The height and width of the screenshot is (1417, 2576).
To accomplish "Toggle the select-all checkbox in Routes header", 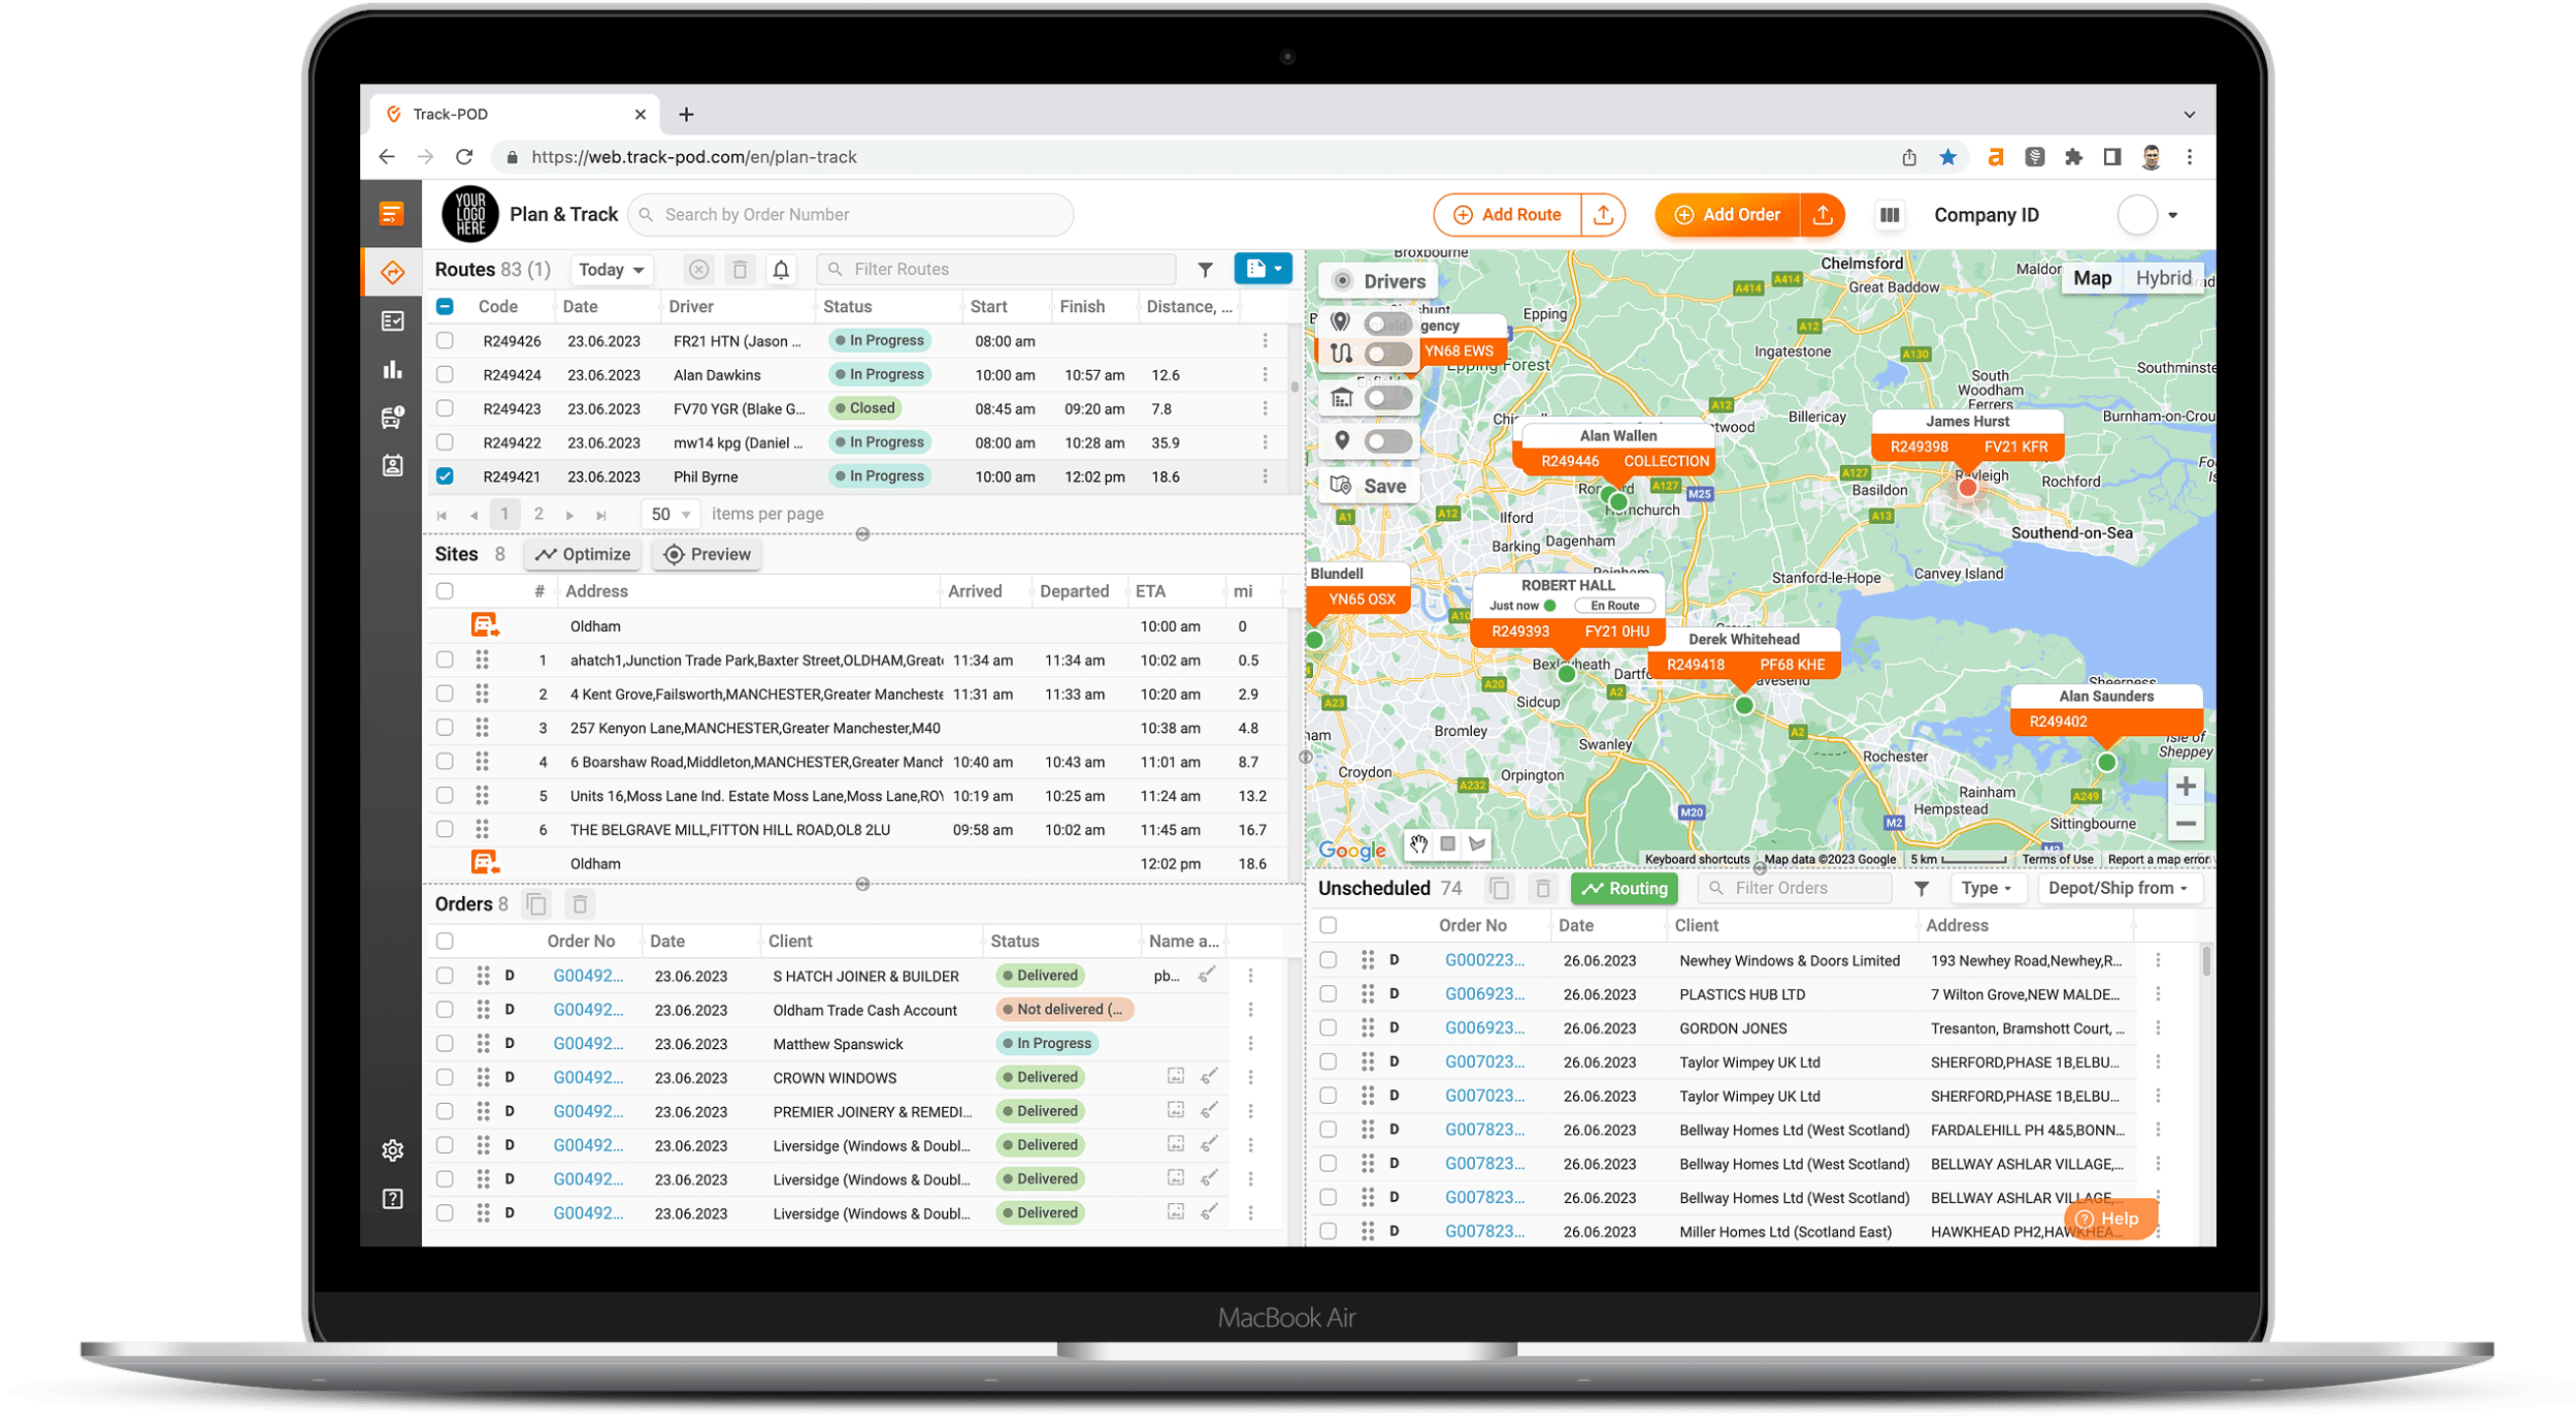I will [445, 307].
